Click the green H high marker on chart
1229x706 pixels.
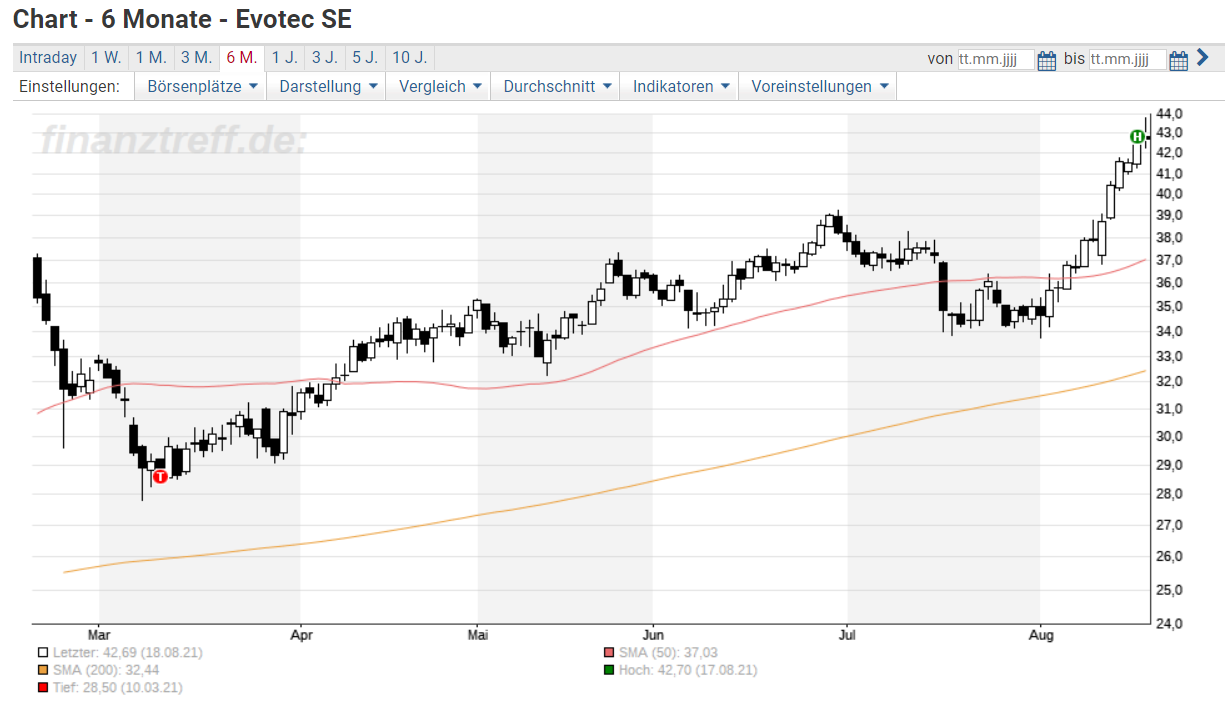tap(1137, 137)
